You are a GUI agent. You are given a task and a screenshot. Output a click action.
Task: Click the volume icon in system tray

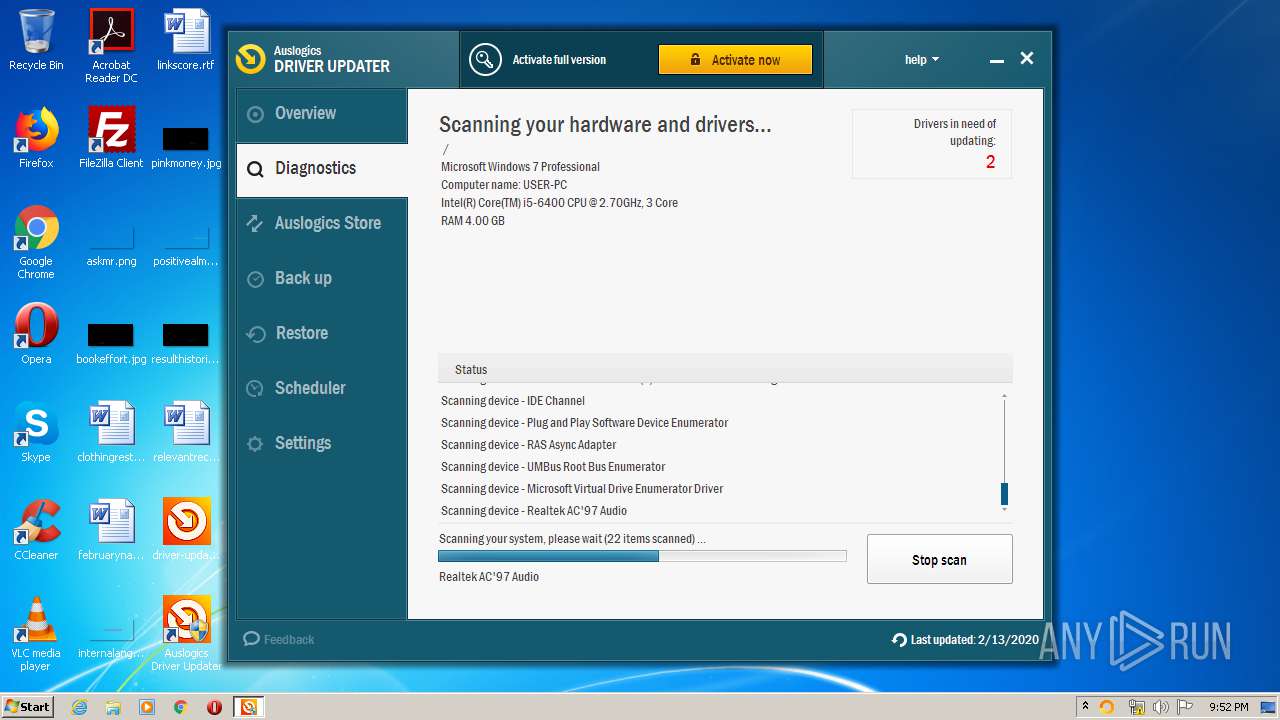pyautogui.click(x=1161, y=707)
